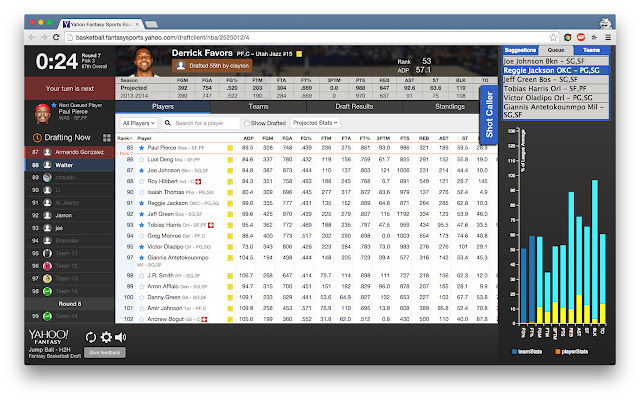
Task: Reload the page with browser refresh icon
Action: pos(56,38)
